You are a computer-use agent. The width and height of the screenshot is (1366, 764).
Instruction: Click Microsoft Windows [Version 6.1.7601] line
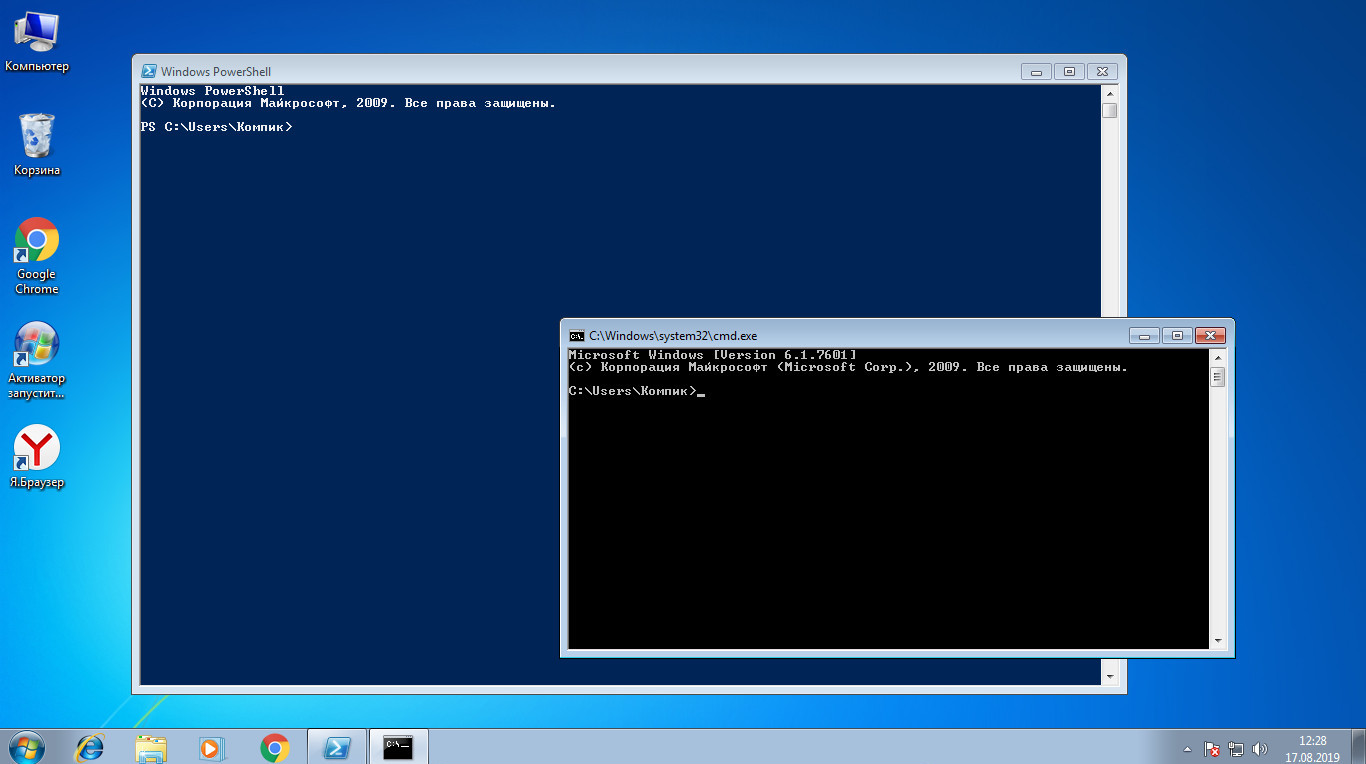[x=712, y=355]
